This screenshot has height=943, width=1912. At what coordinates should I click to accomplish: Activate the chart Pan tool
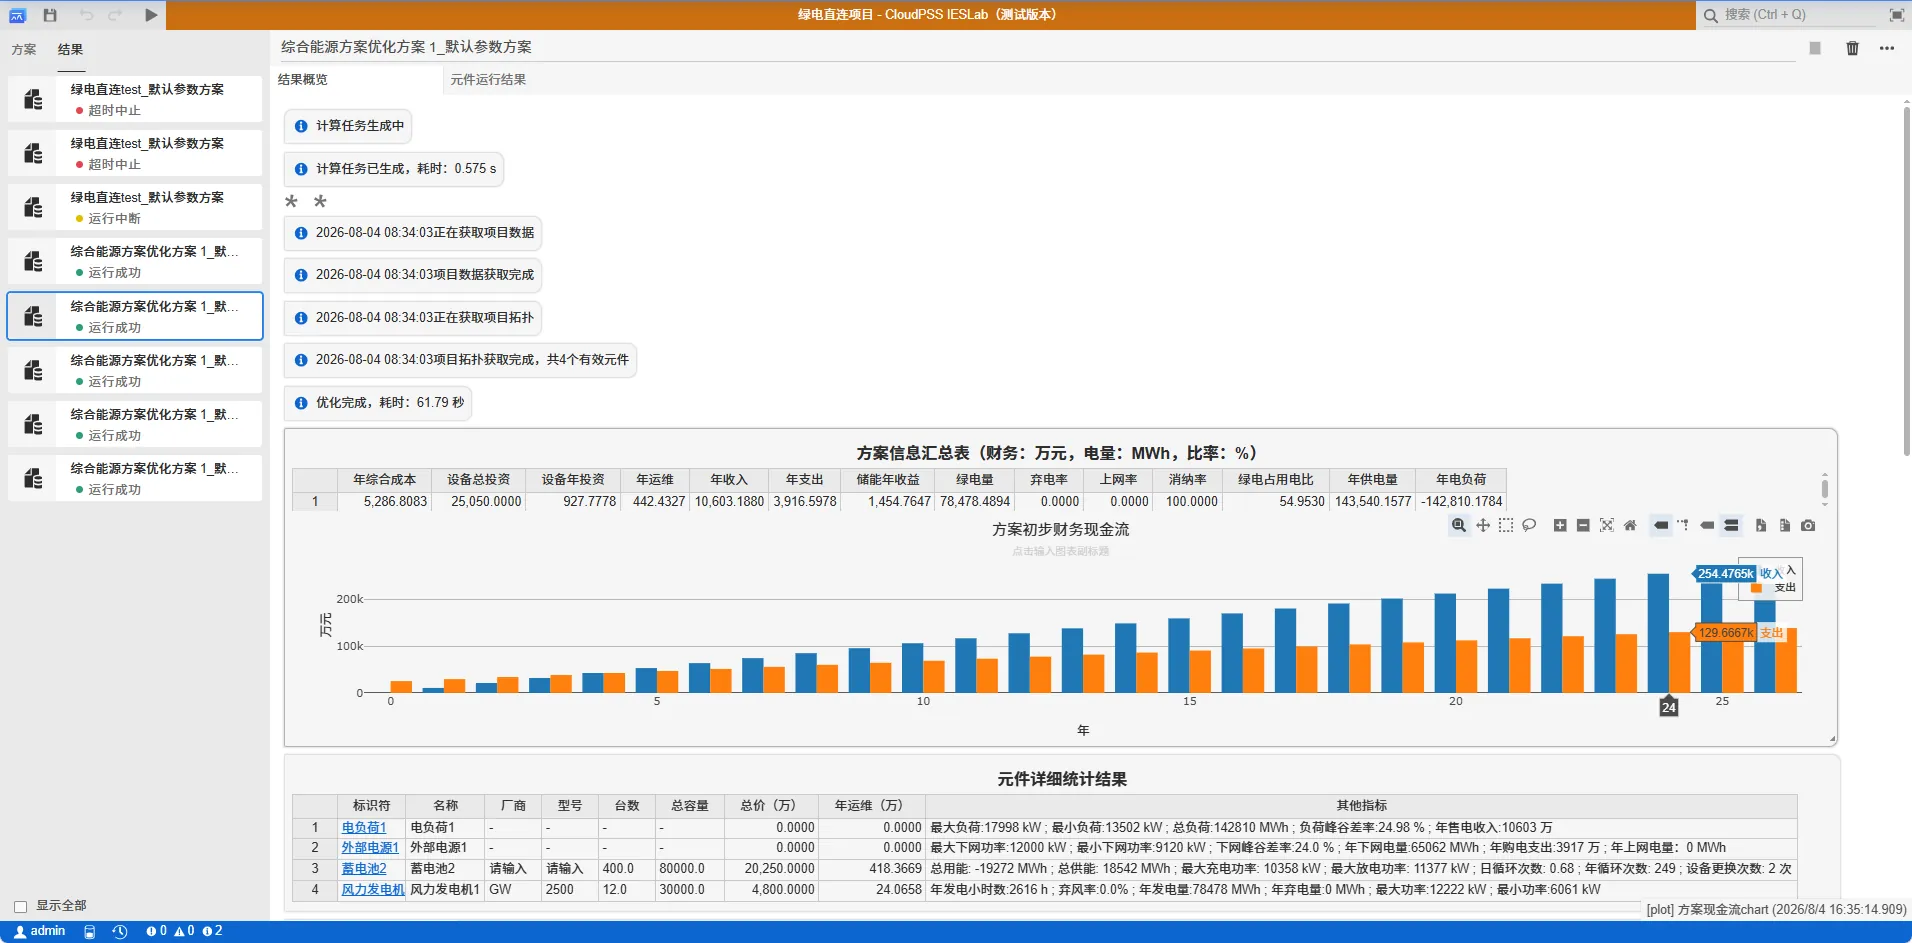pyautogui.click(x=1483, y=525)
